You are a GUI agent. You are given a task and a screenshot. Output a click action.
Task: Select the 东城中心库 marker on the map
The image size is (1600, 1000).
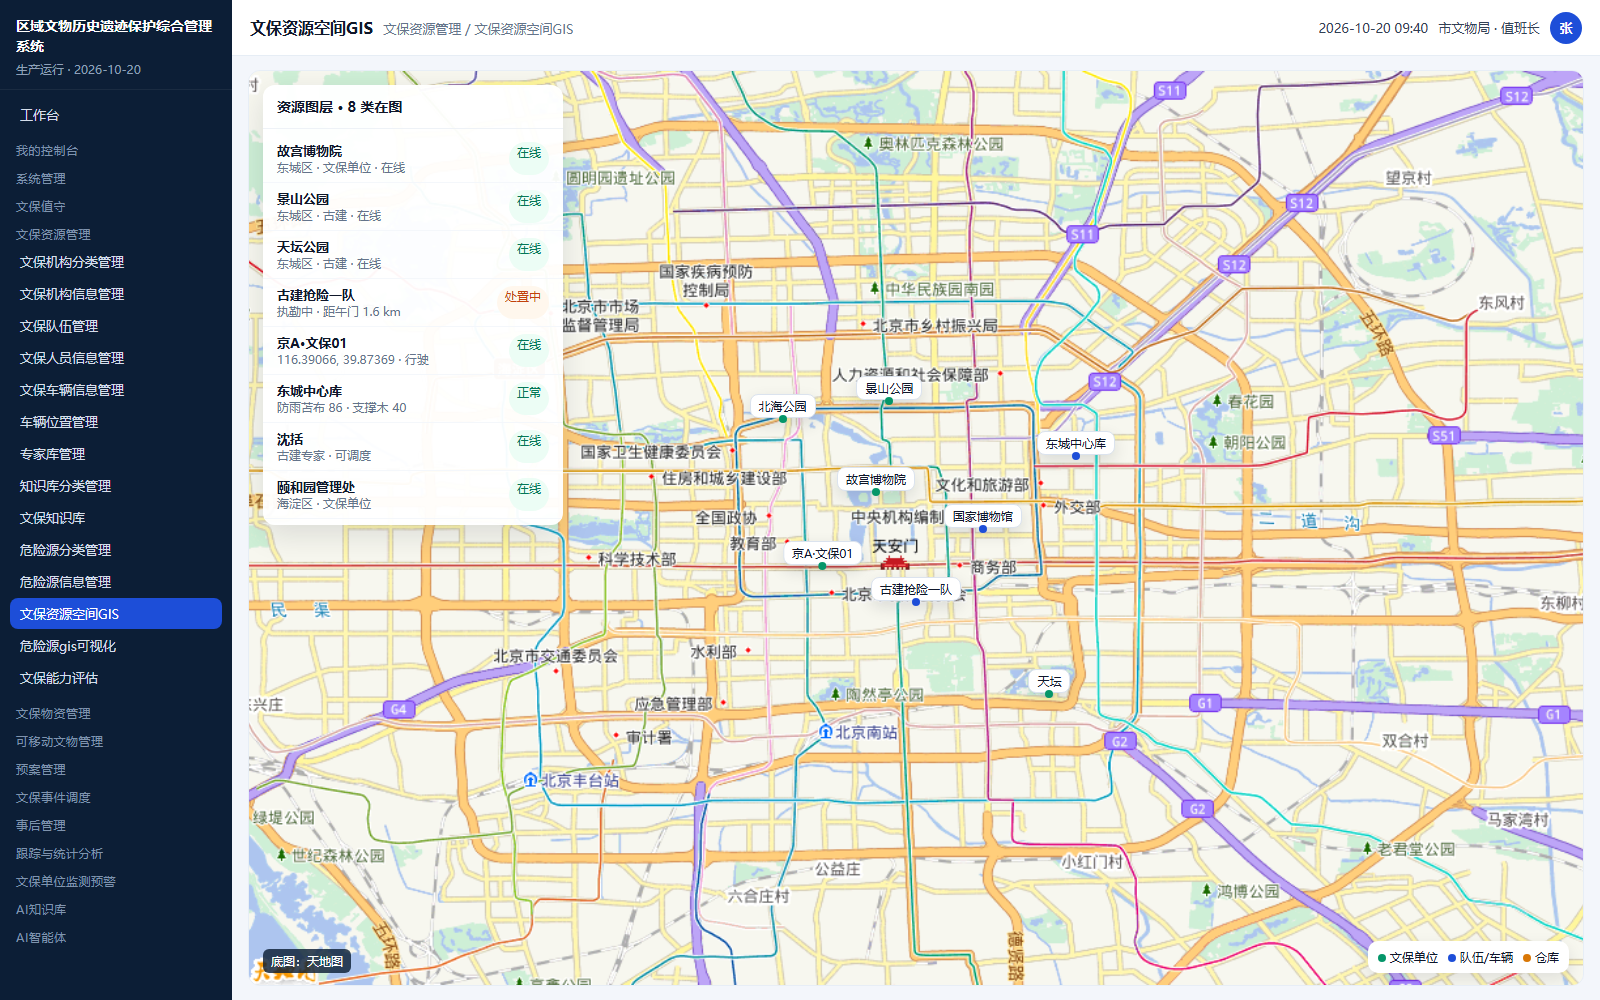pos(1076,456)
